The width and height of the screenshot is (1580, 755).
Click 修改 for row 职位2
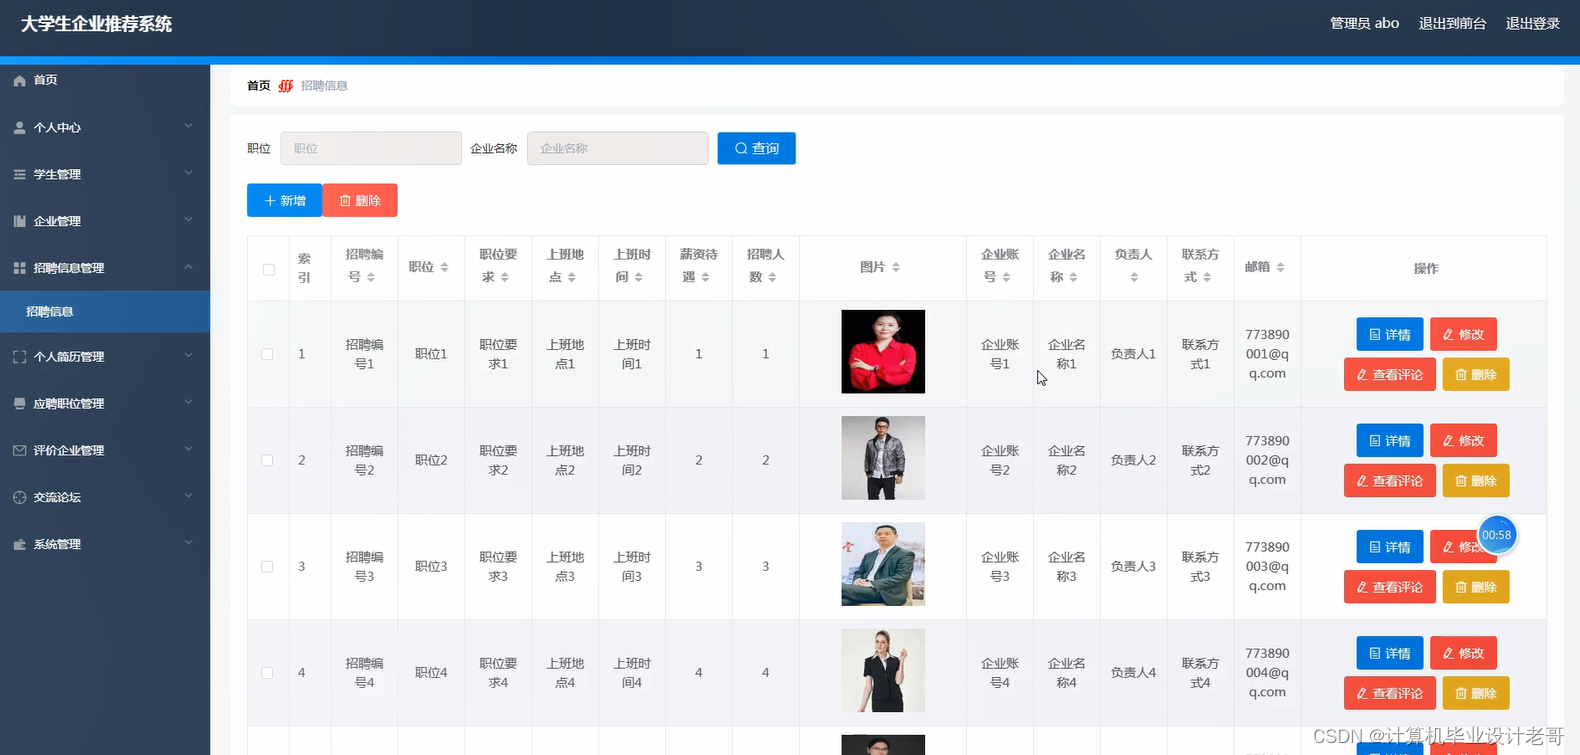click(1463, 440)
